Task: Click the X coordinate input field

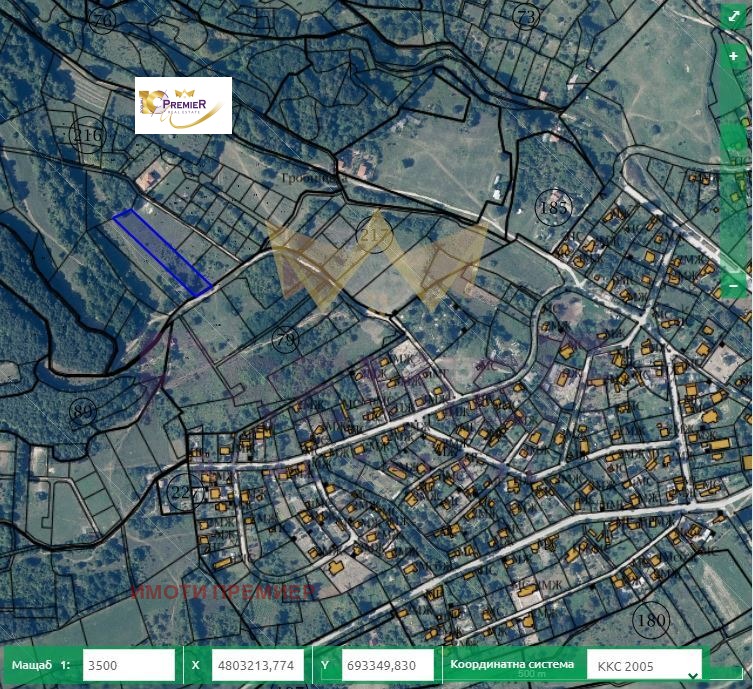Action: 257,665
